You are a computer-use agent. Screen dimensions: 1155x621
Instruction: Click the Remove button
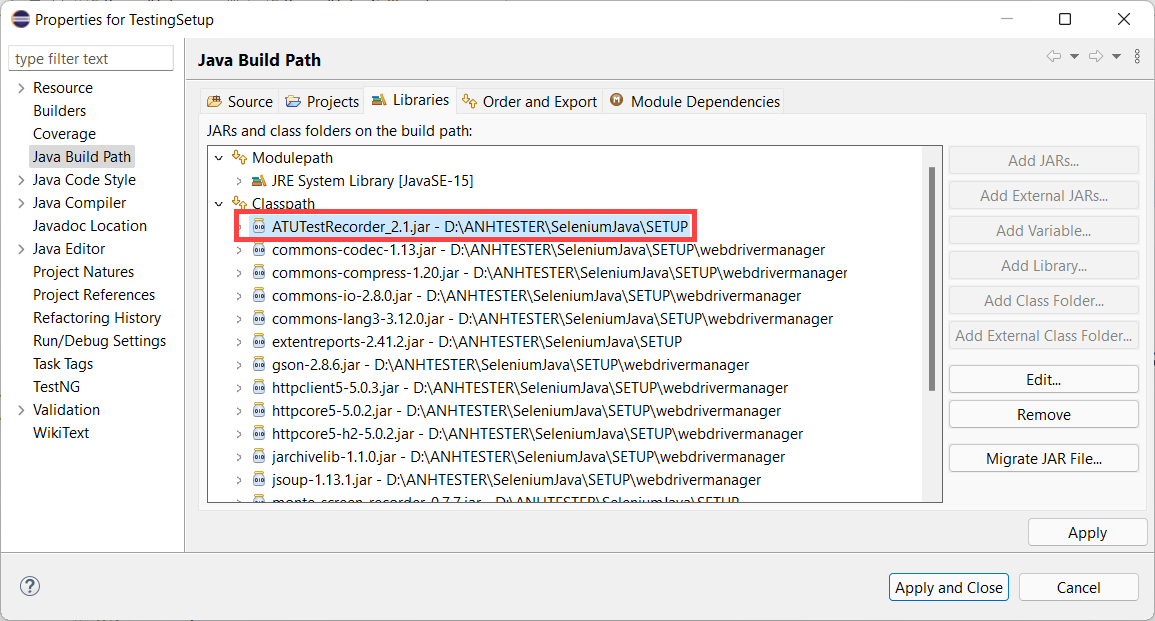click(1044, 415)
